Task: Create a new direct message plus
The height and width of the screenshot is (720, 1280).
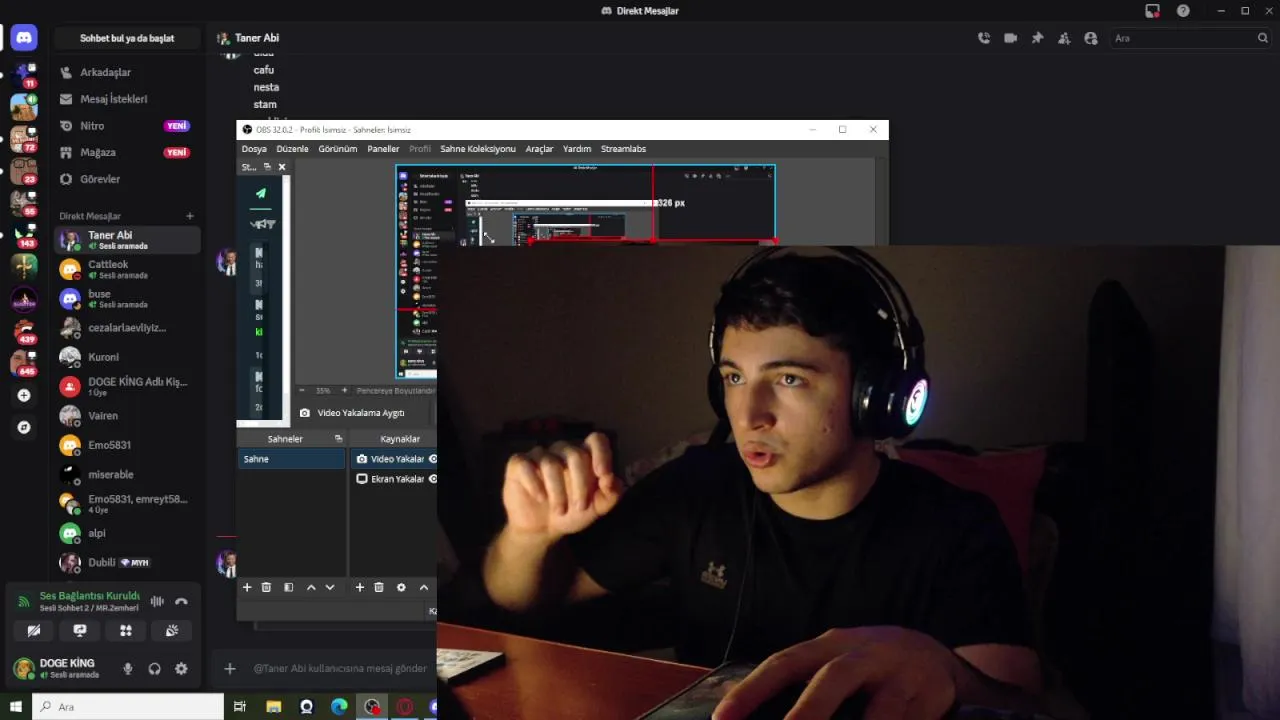Action: (x=190, y=216)
